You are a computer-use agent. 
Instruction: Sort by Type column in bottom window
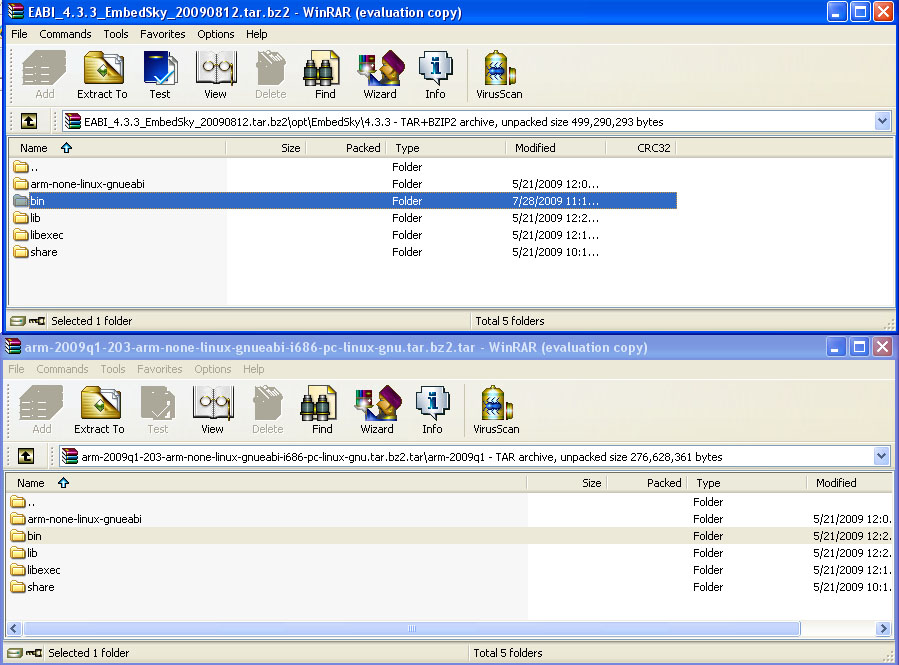(x=746, y=483)
